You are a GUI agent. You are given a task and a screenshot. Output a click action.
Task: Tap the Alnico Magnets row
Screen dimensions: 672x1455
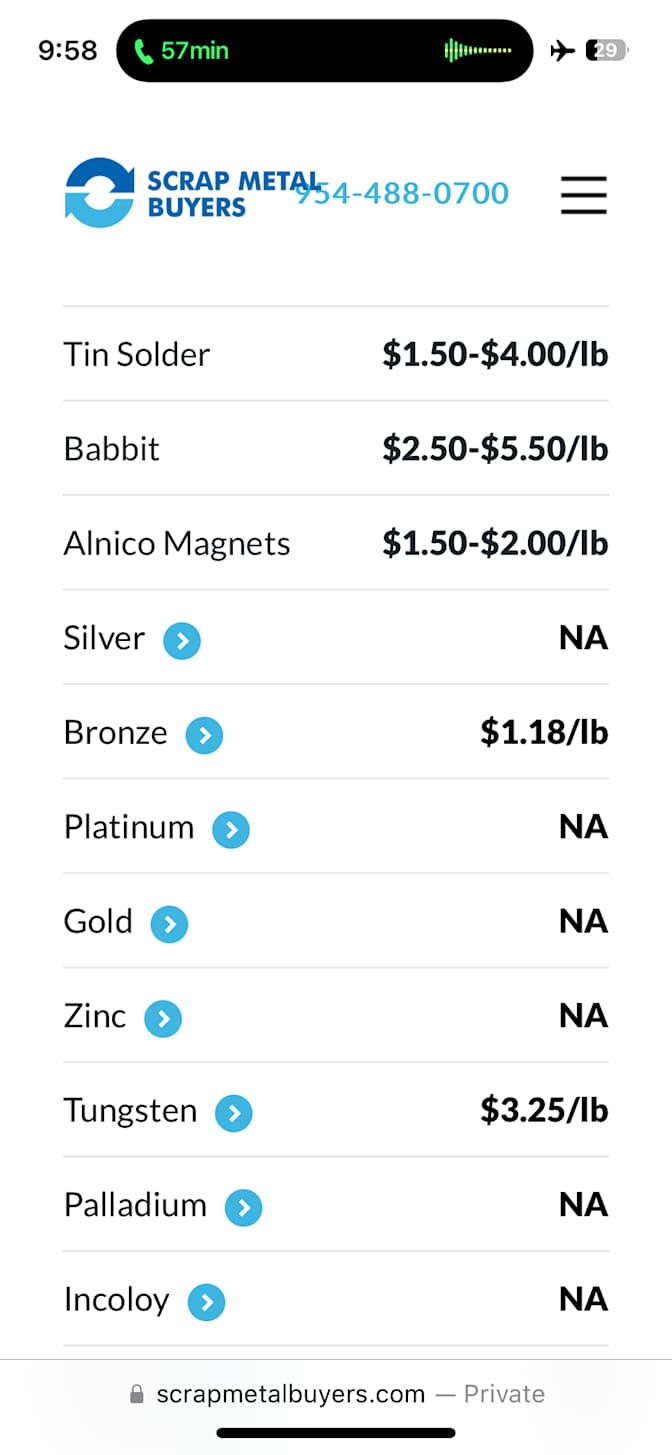click(x=336, y=544)
